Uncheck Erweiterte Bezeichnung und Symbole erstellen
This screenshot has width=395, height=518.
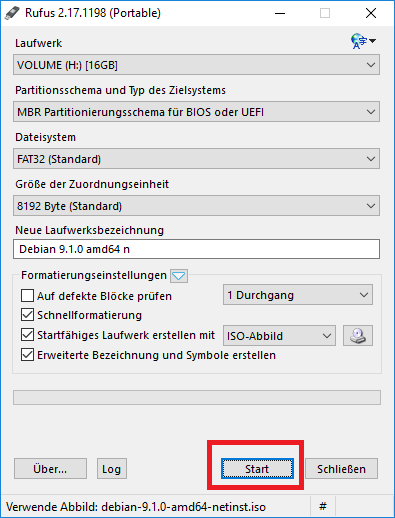point(27,355)
